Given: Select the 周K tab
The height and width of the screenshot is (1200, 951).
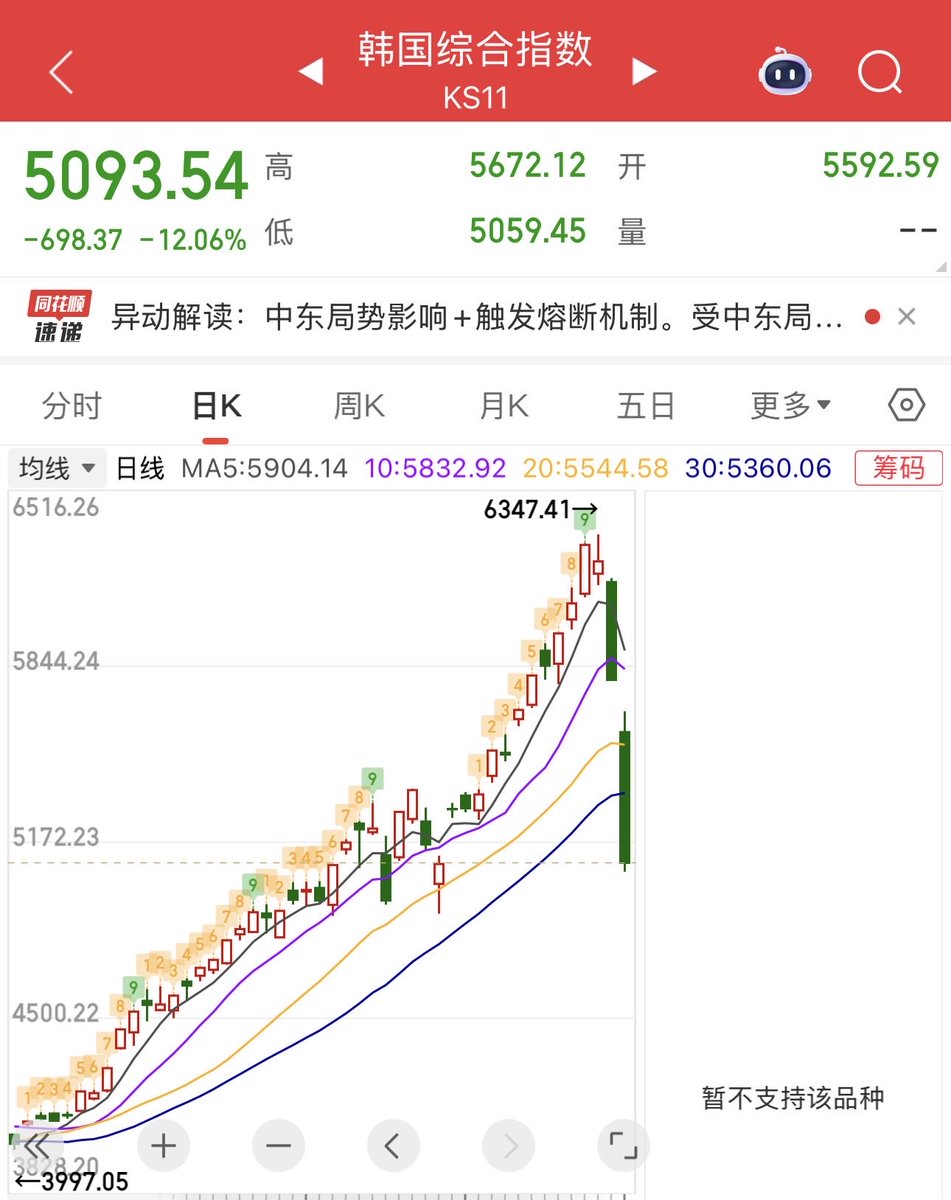Looking at the screenshot, I should [359, 406].
